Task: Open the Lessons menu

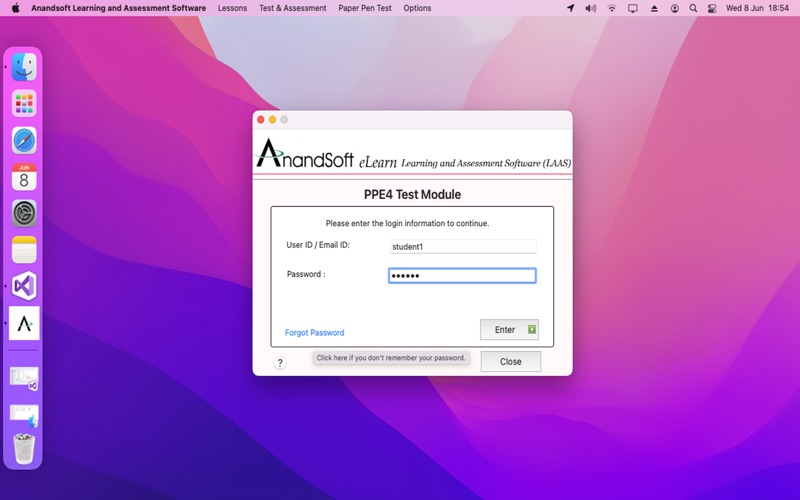Action: click(x=232, y=8)
